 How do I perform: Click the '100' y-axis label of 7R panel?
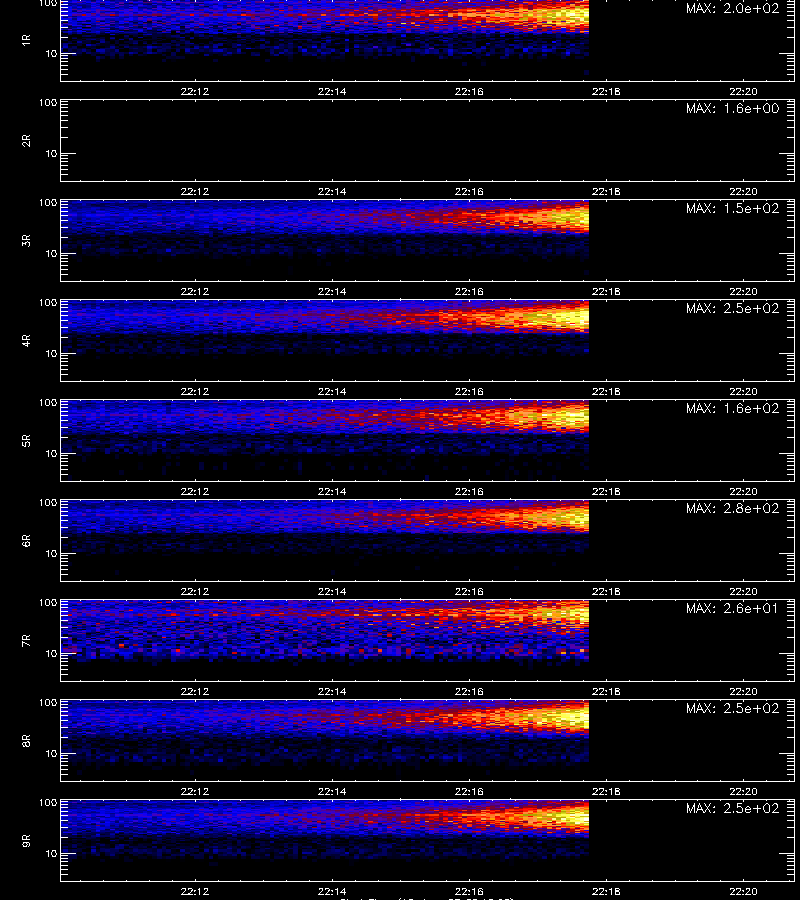tap(48, 603)
